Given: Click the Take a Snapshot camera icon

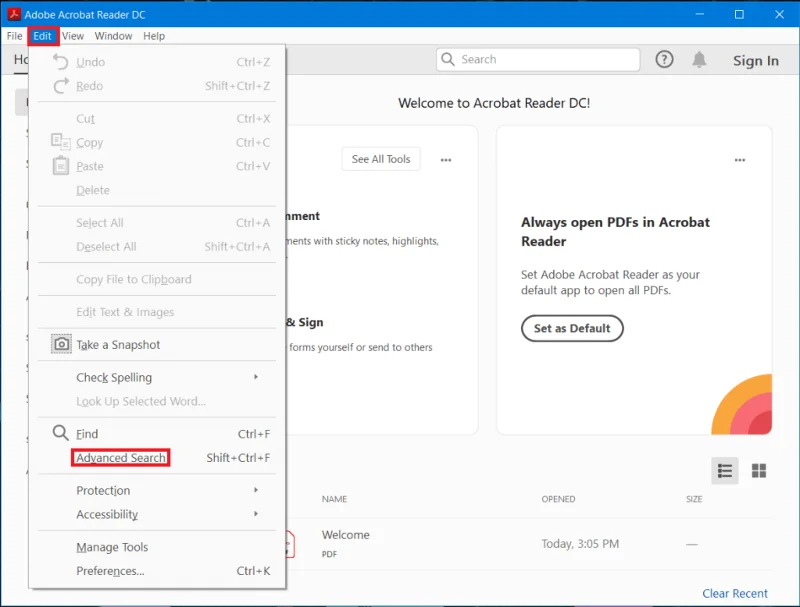Looking at the screenshot, I should coord(61,345).
